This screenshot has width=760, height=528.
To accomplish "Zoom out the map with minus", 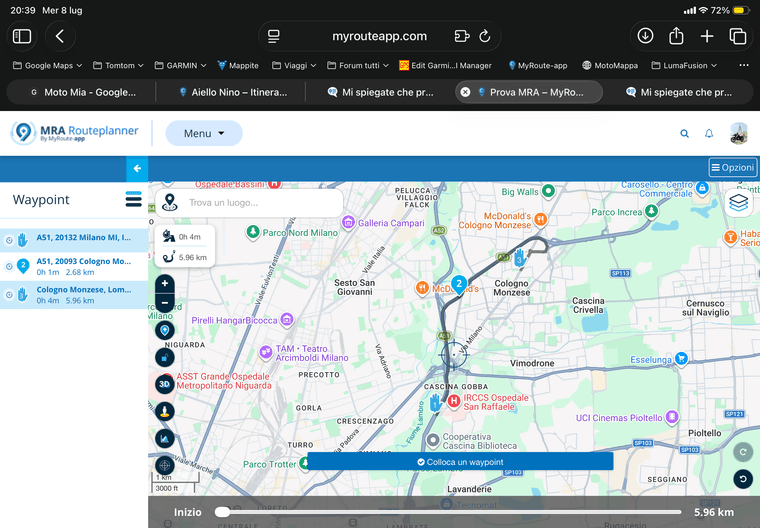I will 165,303.
